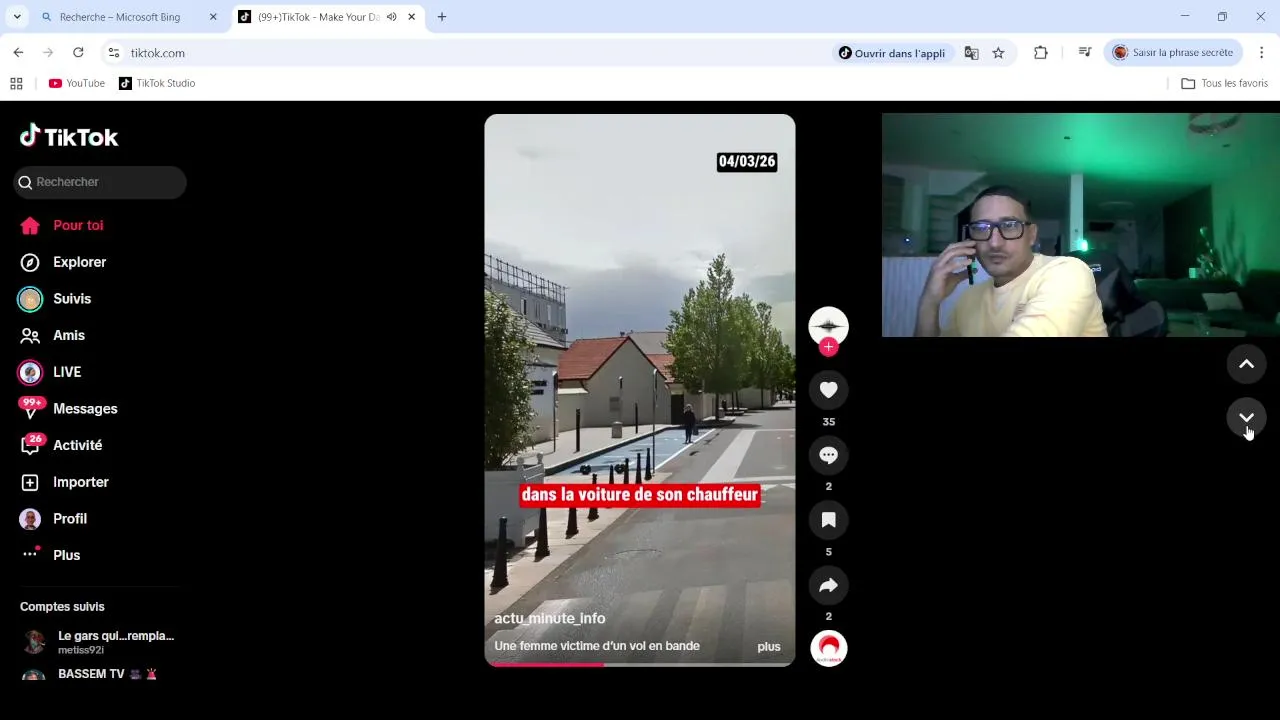Screen dimensions: 1280x720
Task: Open the YouTube bookmark
Action: pyautogui.click(x=77, y=83)
